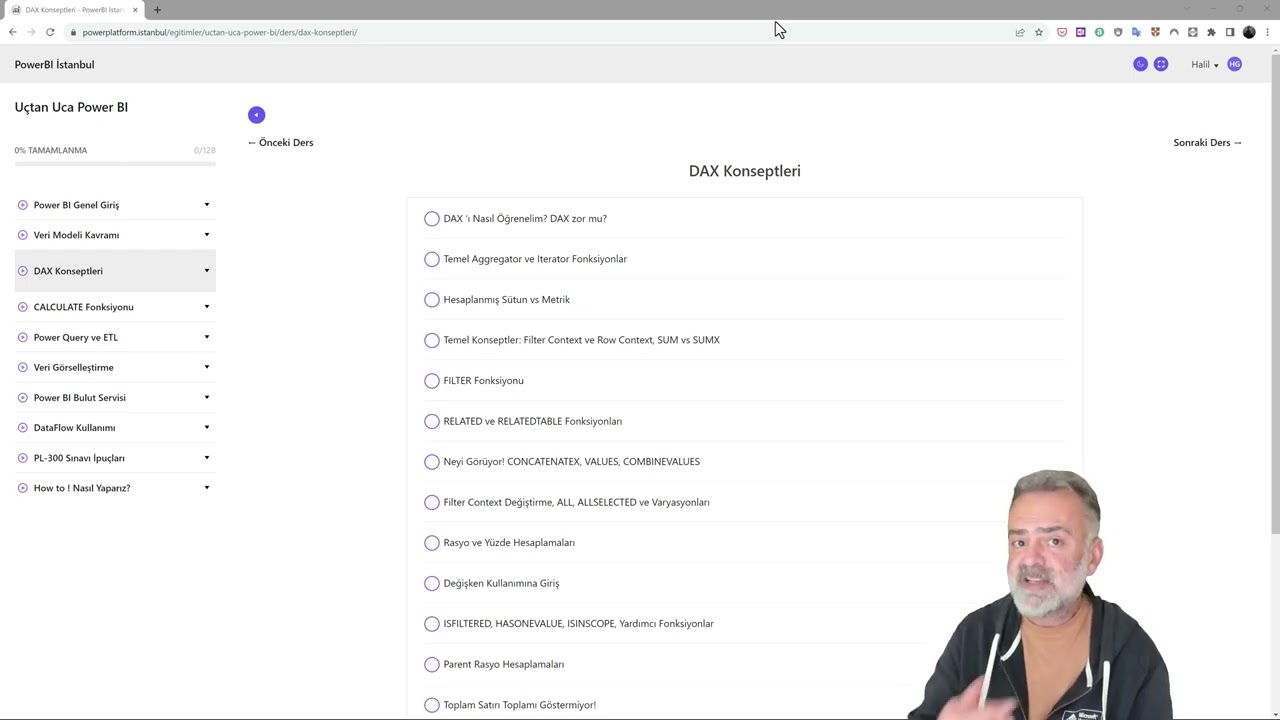This screenshot has width=1280, height=720.
Task: Click the circle icon next to Veri Modeli Kavramı
Action: pyautogui.click(x=23, y=235)
